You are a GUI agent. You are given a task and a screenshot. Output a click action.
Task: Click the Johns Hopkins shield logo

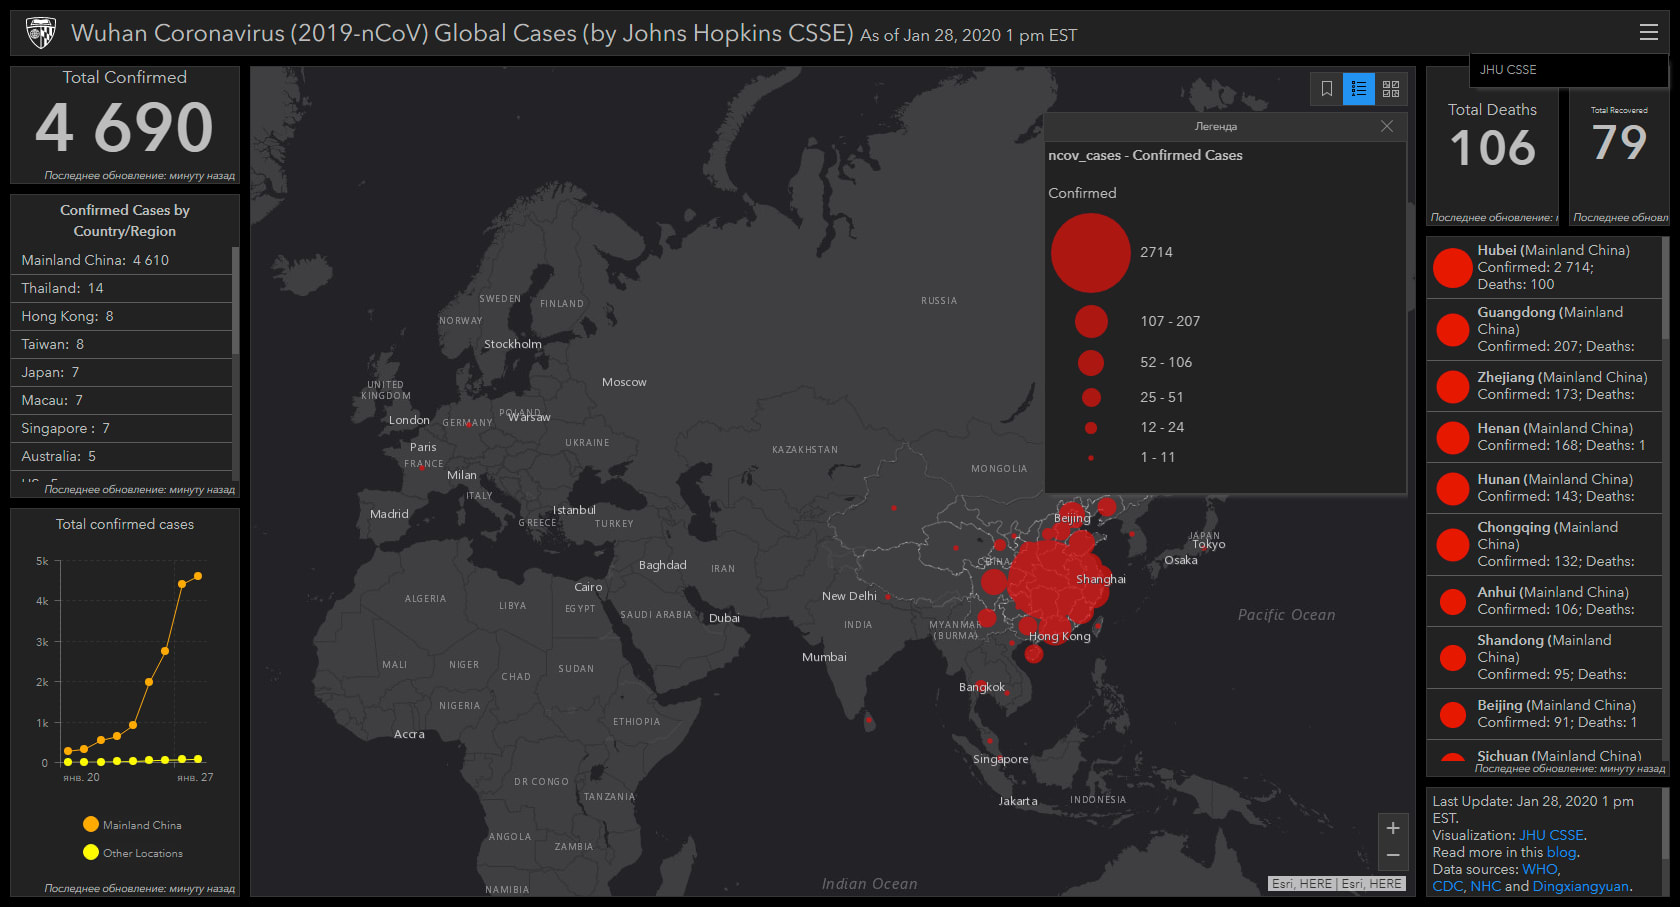coord(40,33)
